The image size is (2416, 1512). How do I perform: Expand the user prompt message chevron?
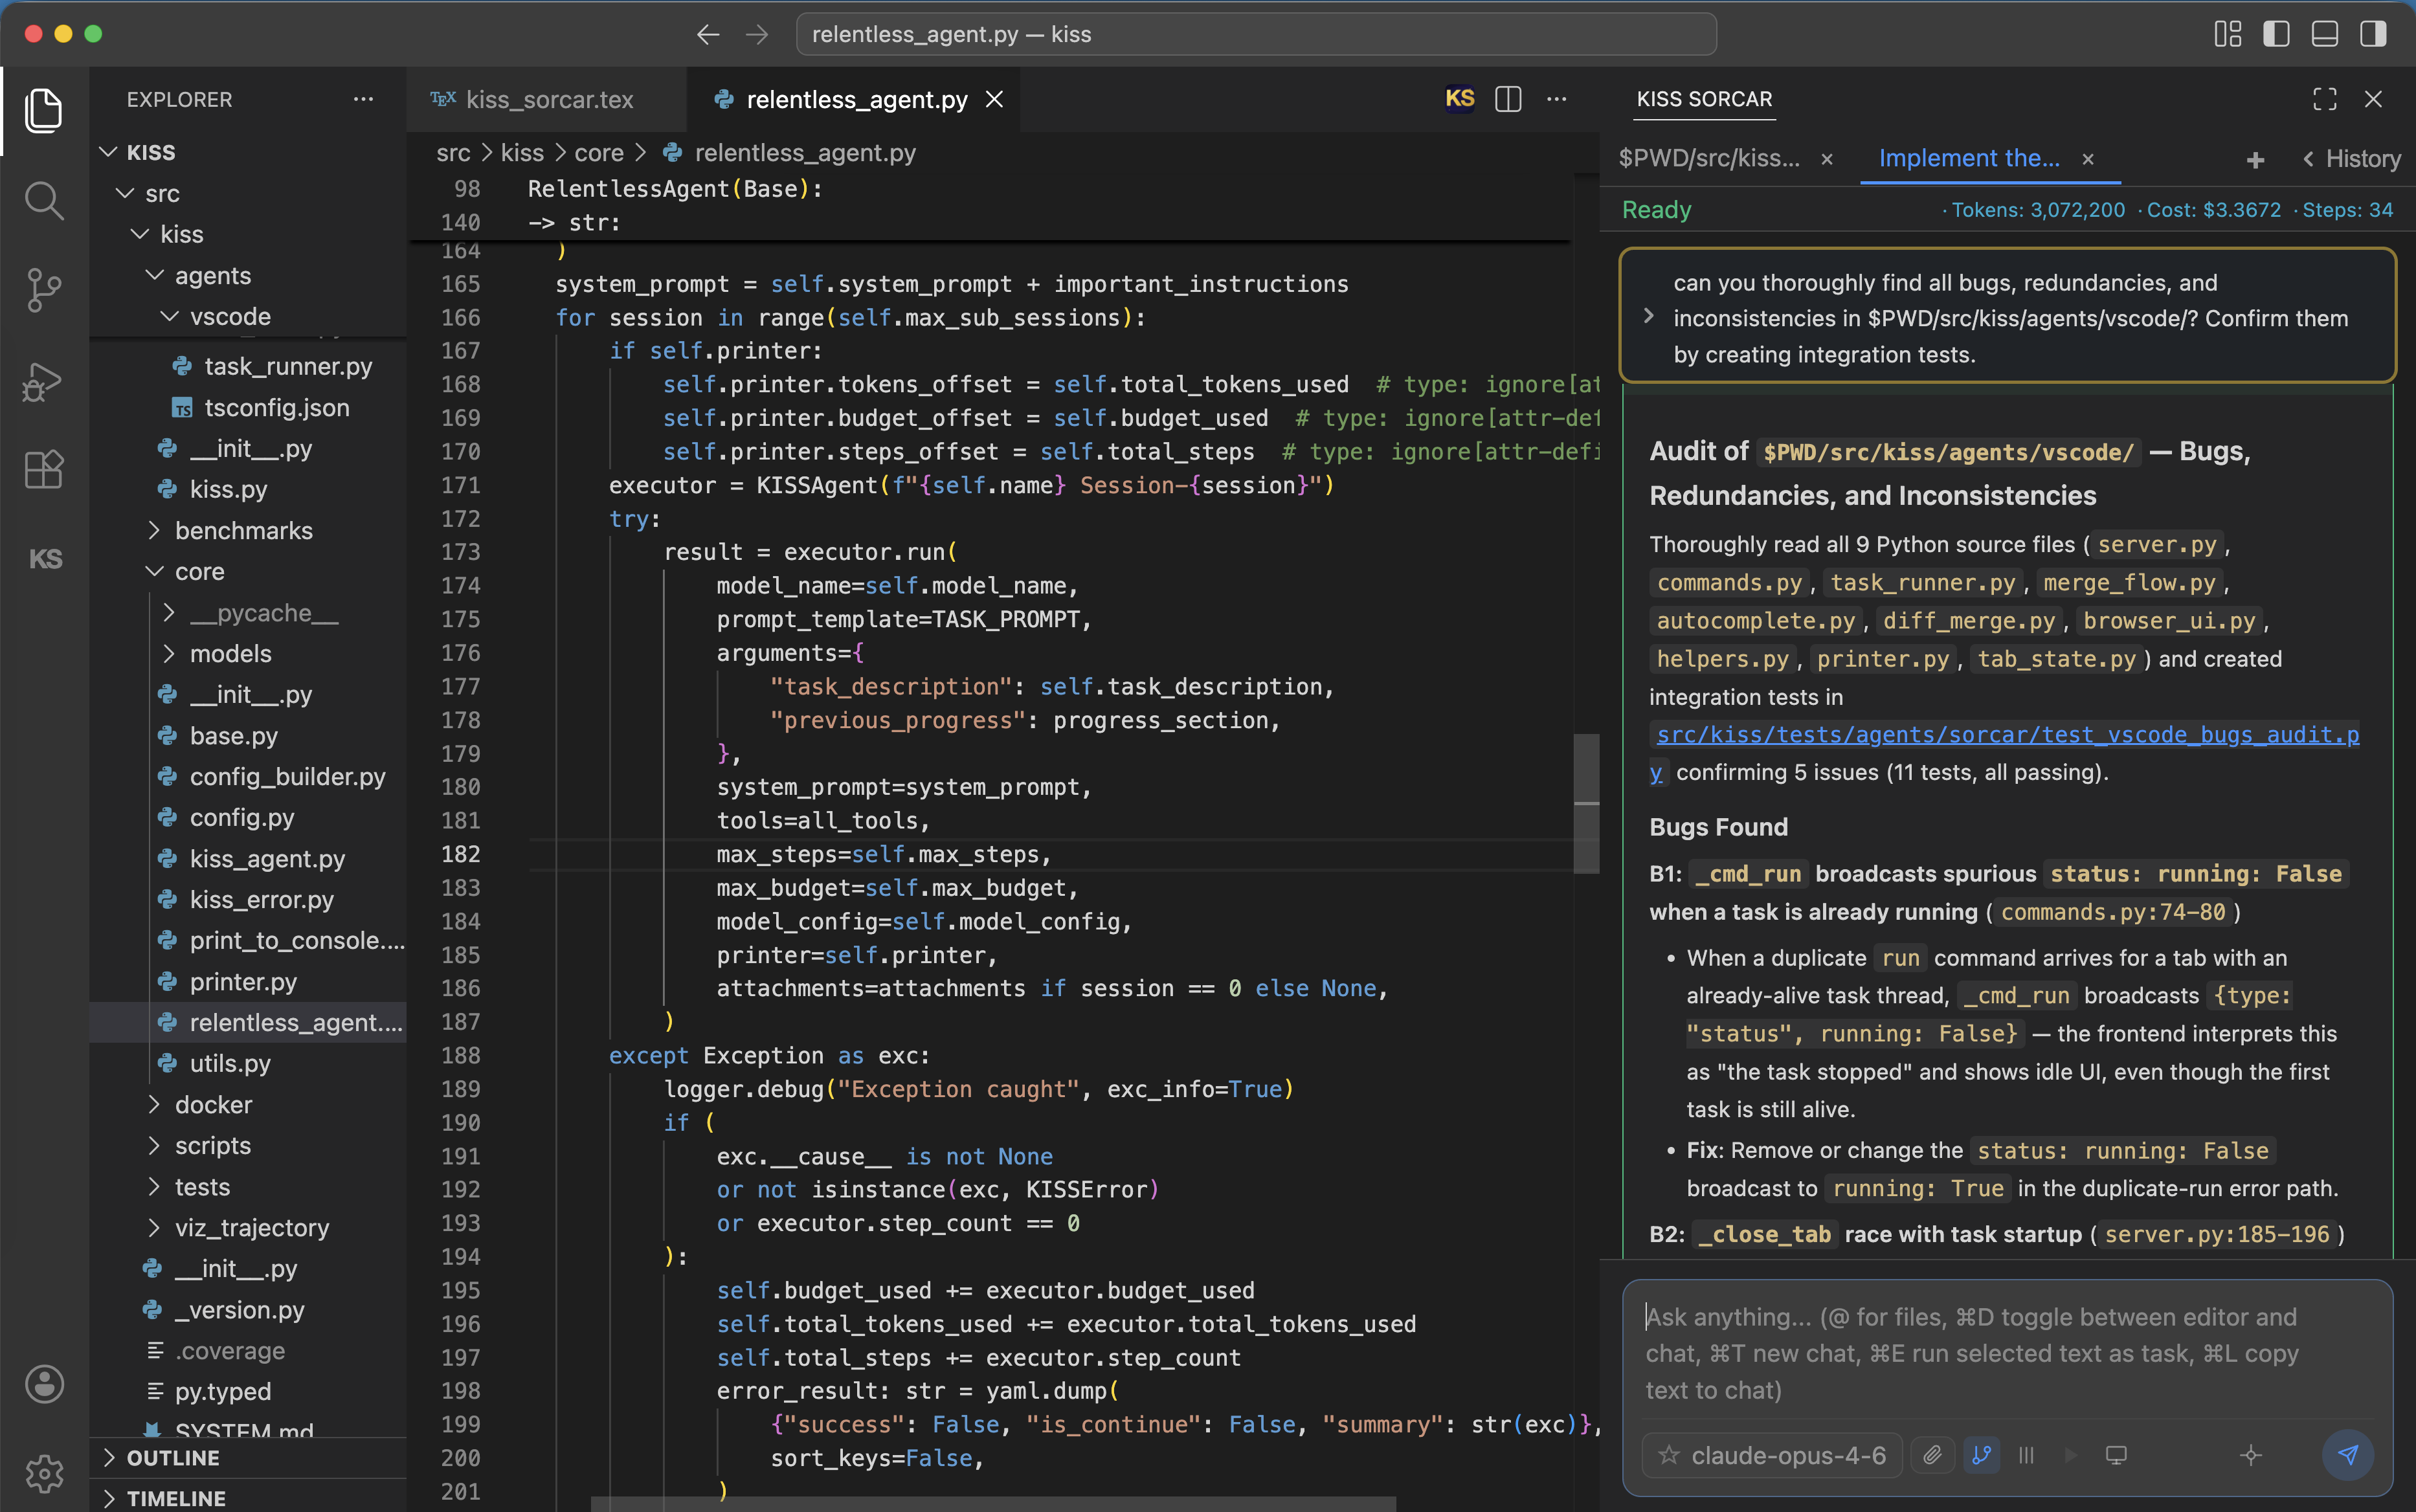coord(1648,316)
